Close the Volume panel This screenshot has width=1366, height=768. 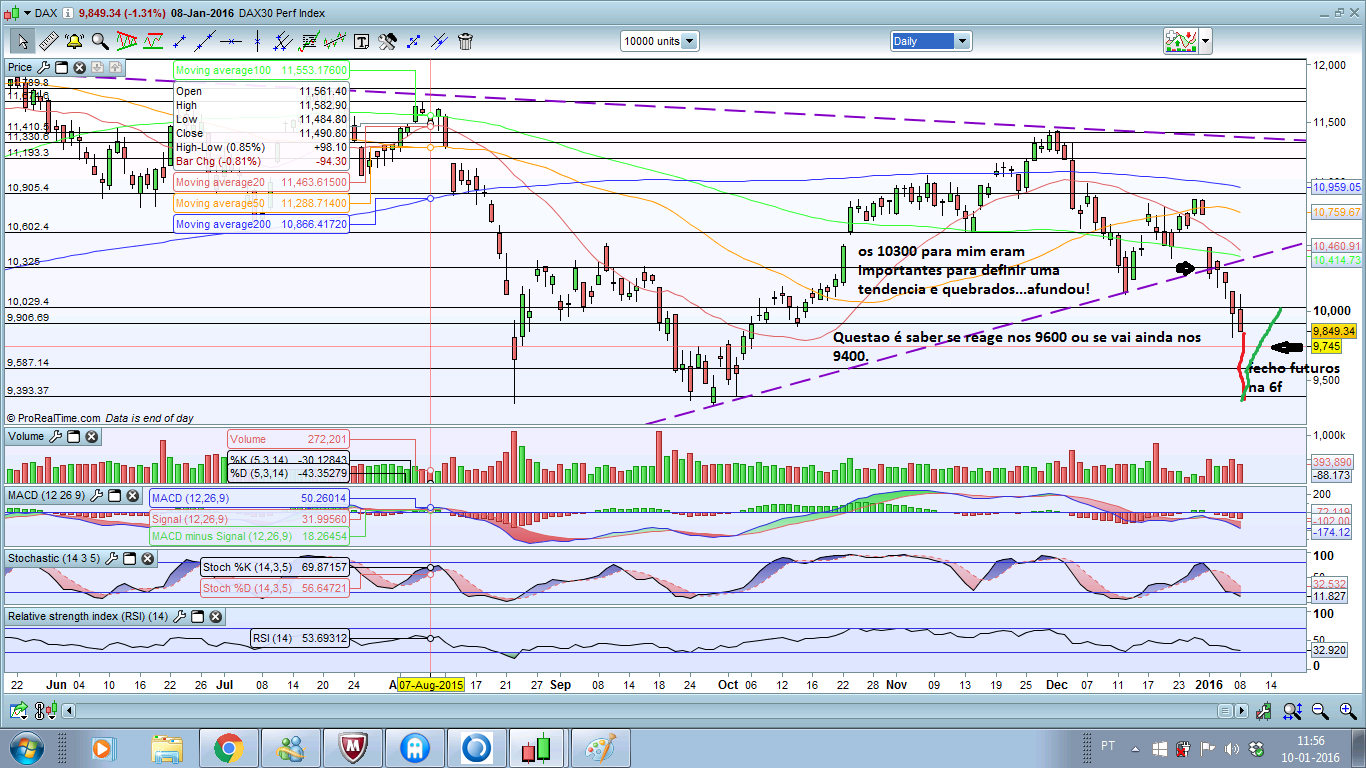91,437
